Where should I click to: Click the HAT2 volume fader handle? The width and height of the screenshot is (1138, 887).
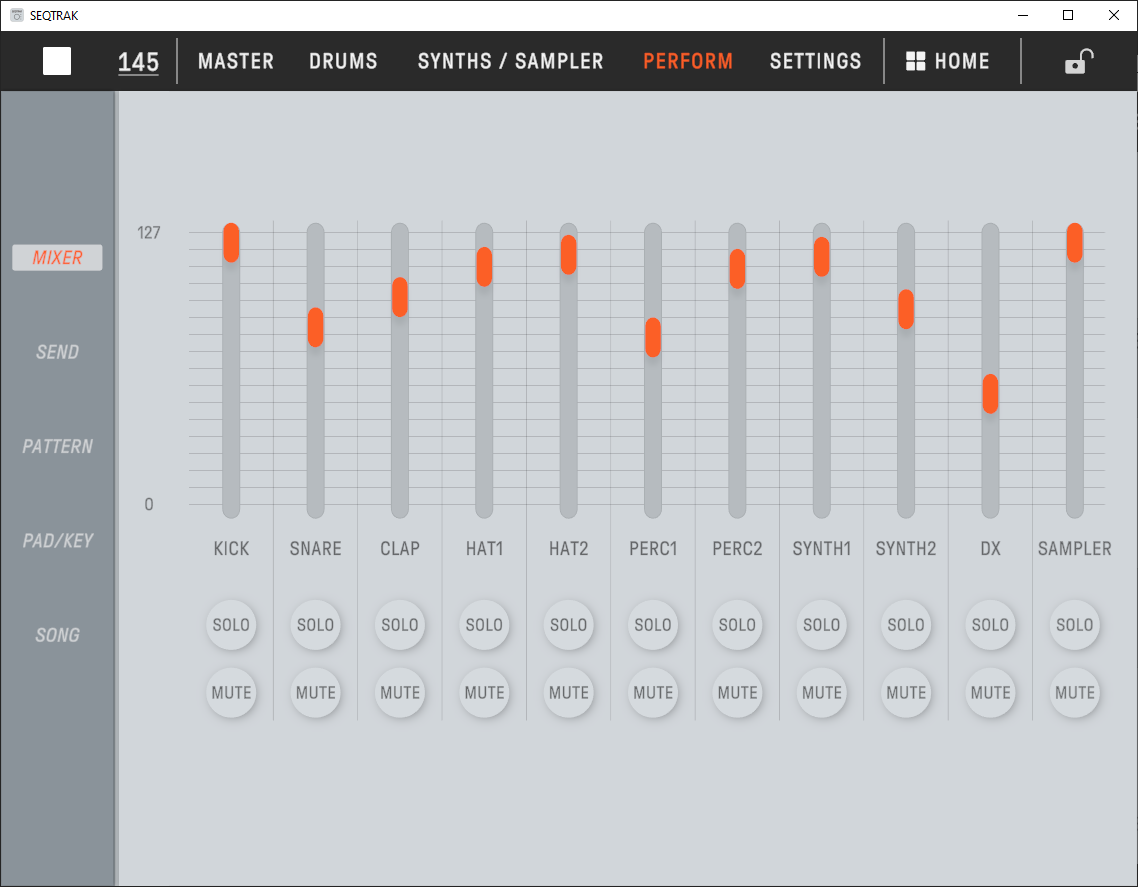point(568,255)
